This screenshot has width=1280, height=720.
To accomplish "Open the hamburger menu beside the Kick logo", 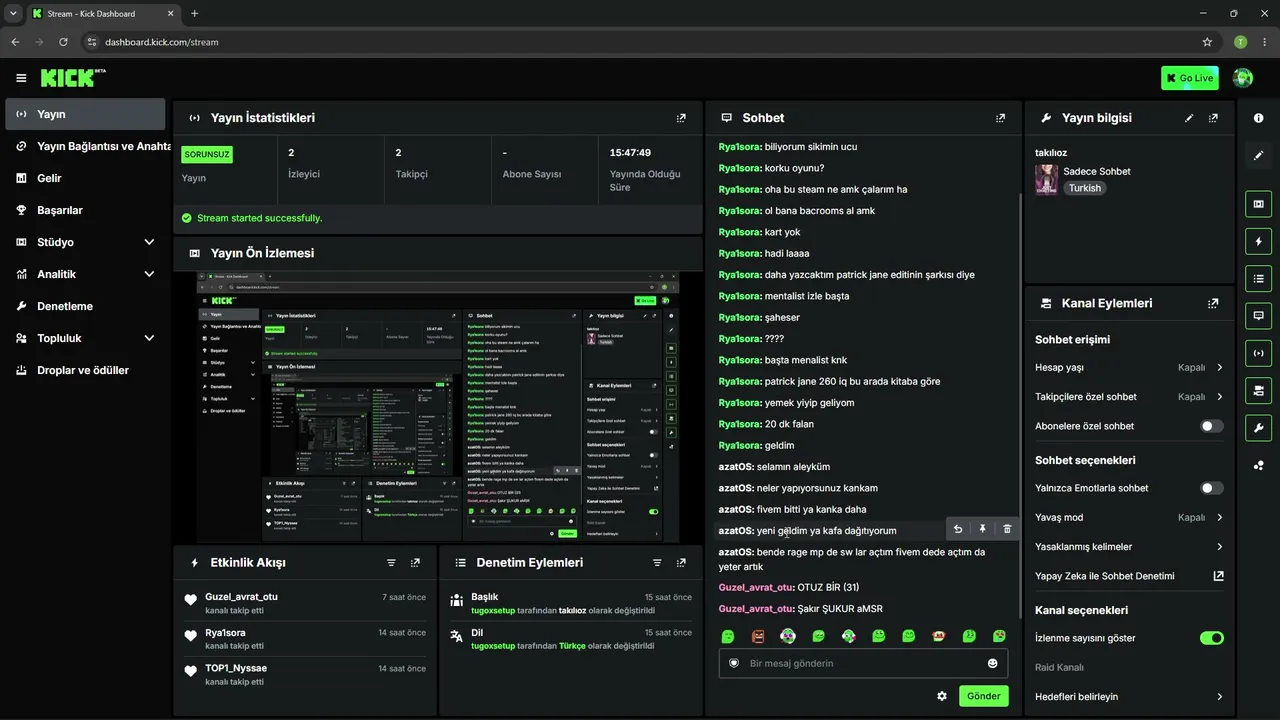I will click(21, 78).
